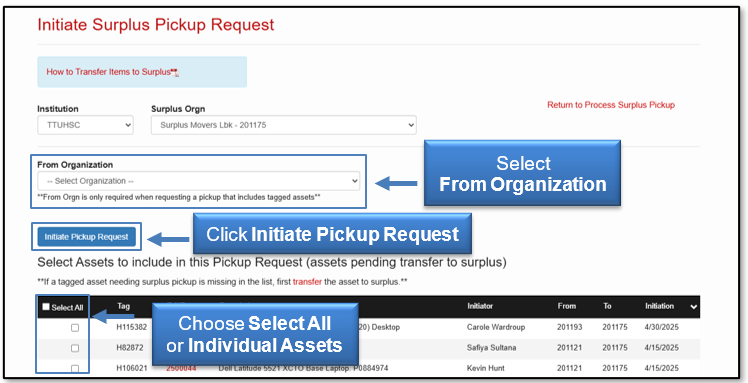Open the Institution dropdown showing TTUHSC
Image resolution: width=748 pixels, height=383 pixels.
pyautogui.click(x=85, y=125)
